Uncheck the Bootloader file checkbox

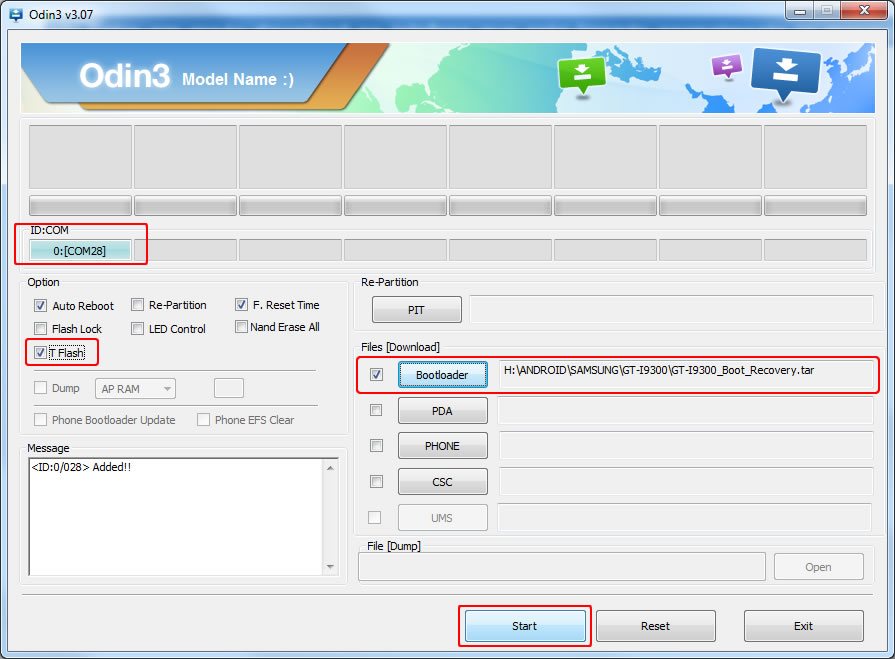tap(376, 375)
